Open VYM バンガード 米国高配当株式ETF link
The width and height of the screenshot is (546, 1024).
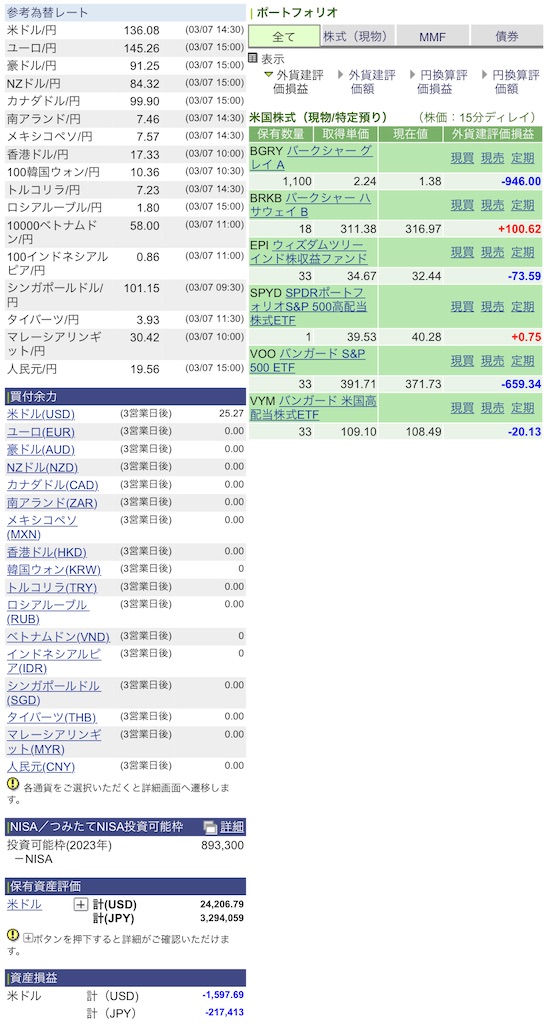pos(313,408)
